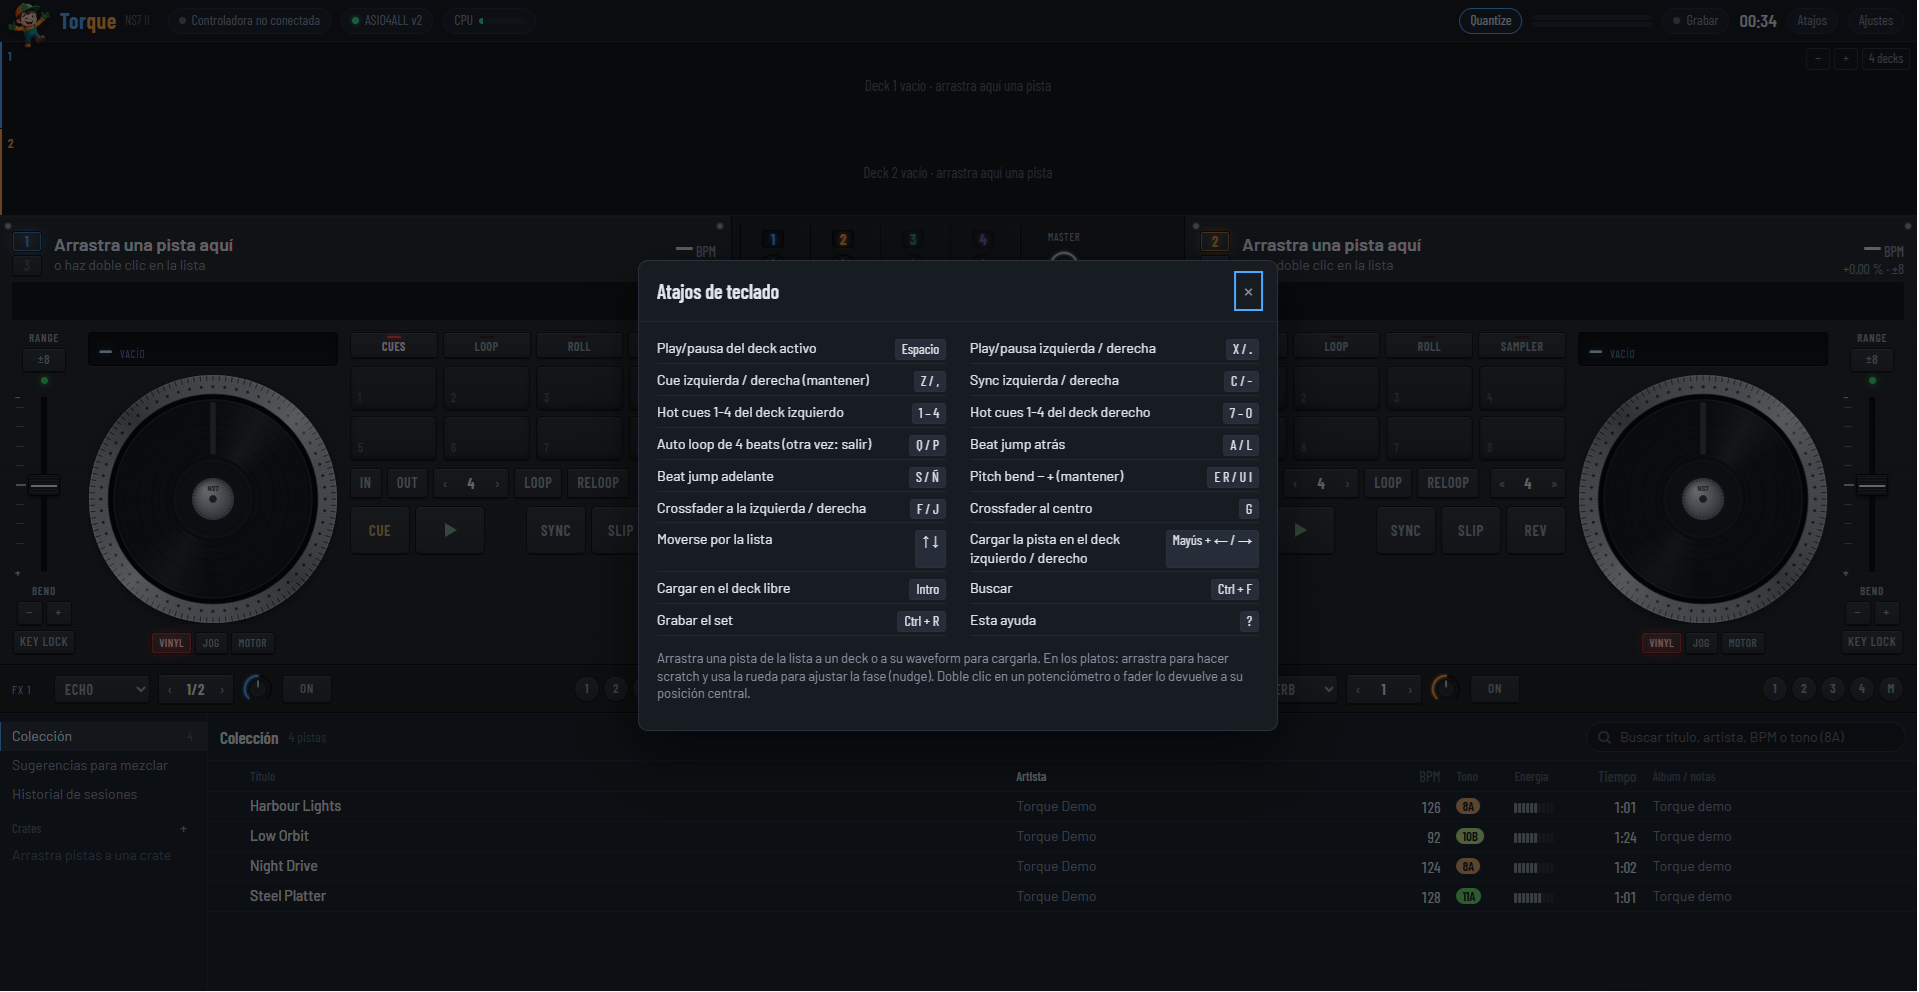Toggle left deck KEY LOCK
The image size is (1919, 992).
tap(44, 642)
